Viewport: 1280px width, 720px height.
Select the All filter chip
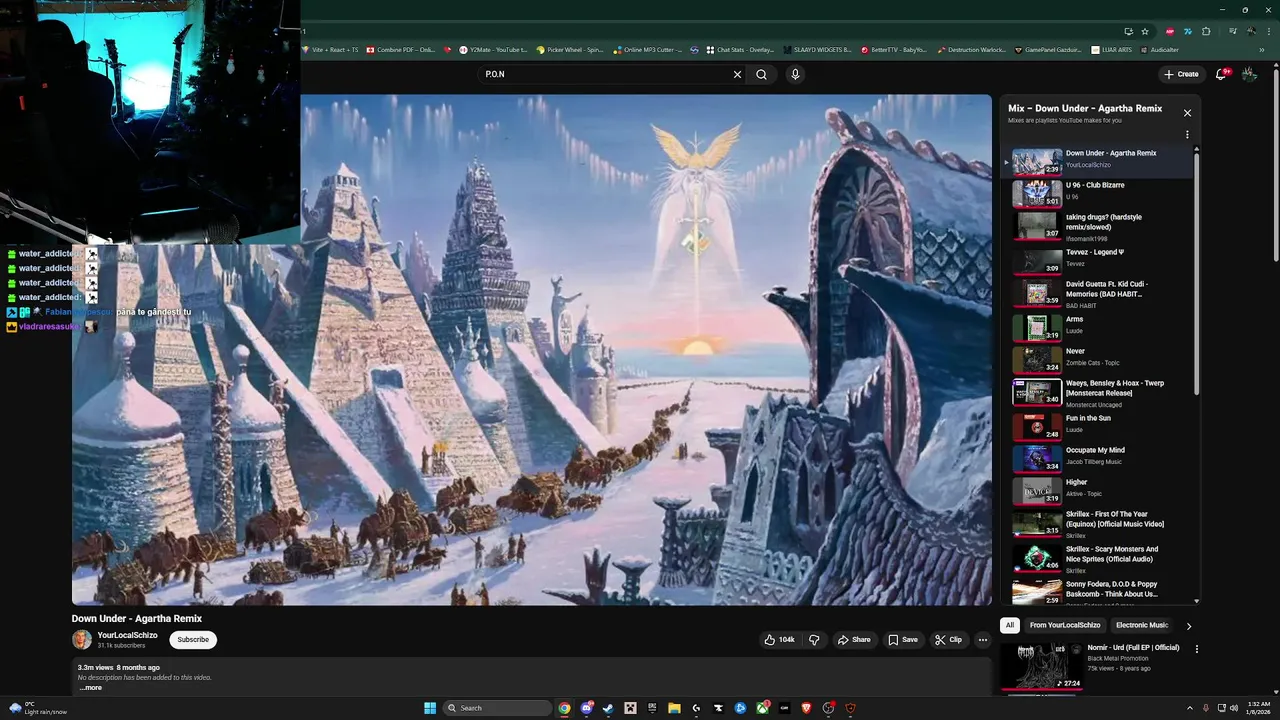1010,626
